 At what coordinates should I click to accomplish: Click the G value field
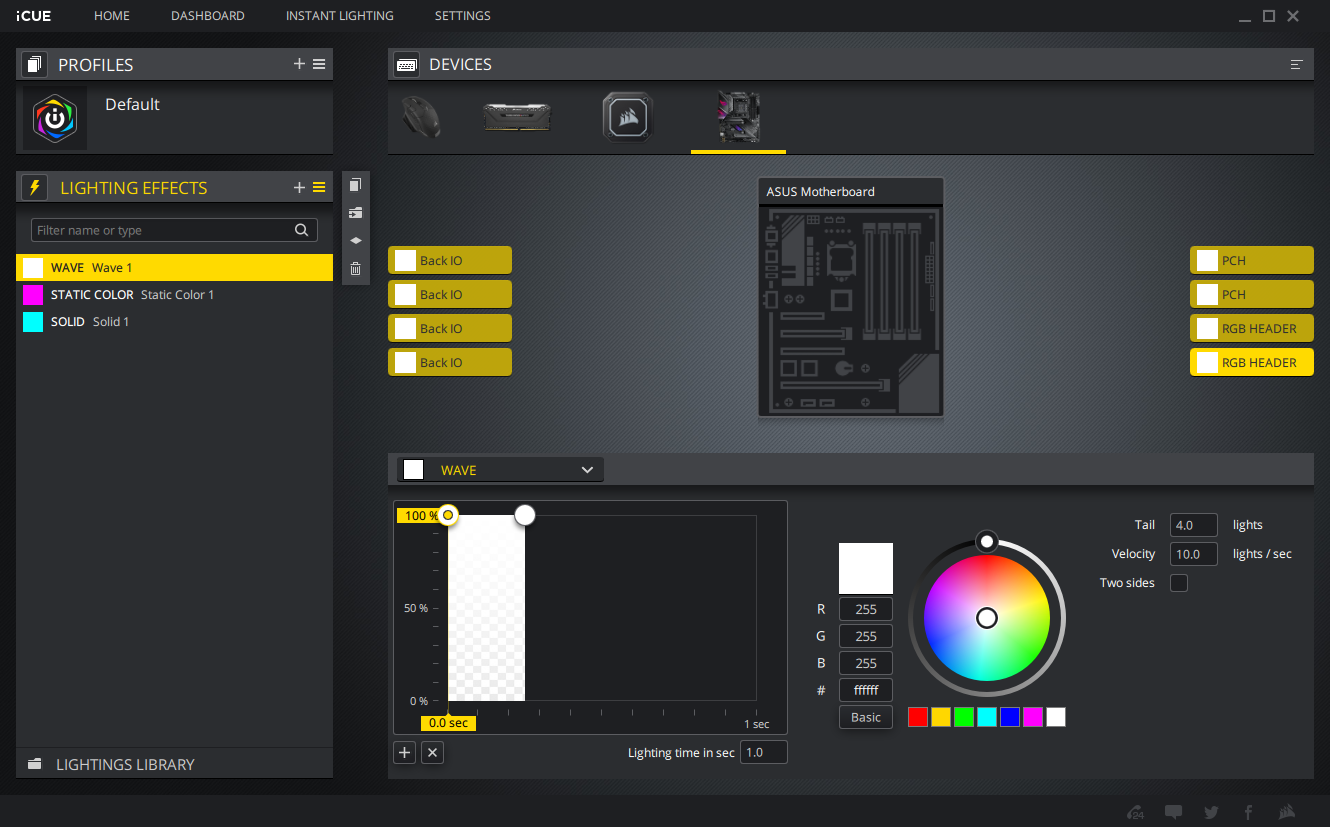(x=866, y=636)
